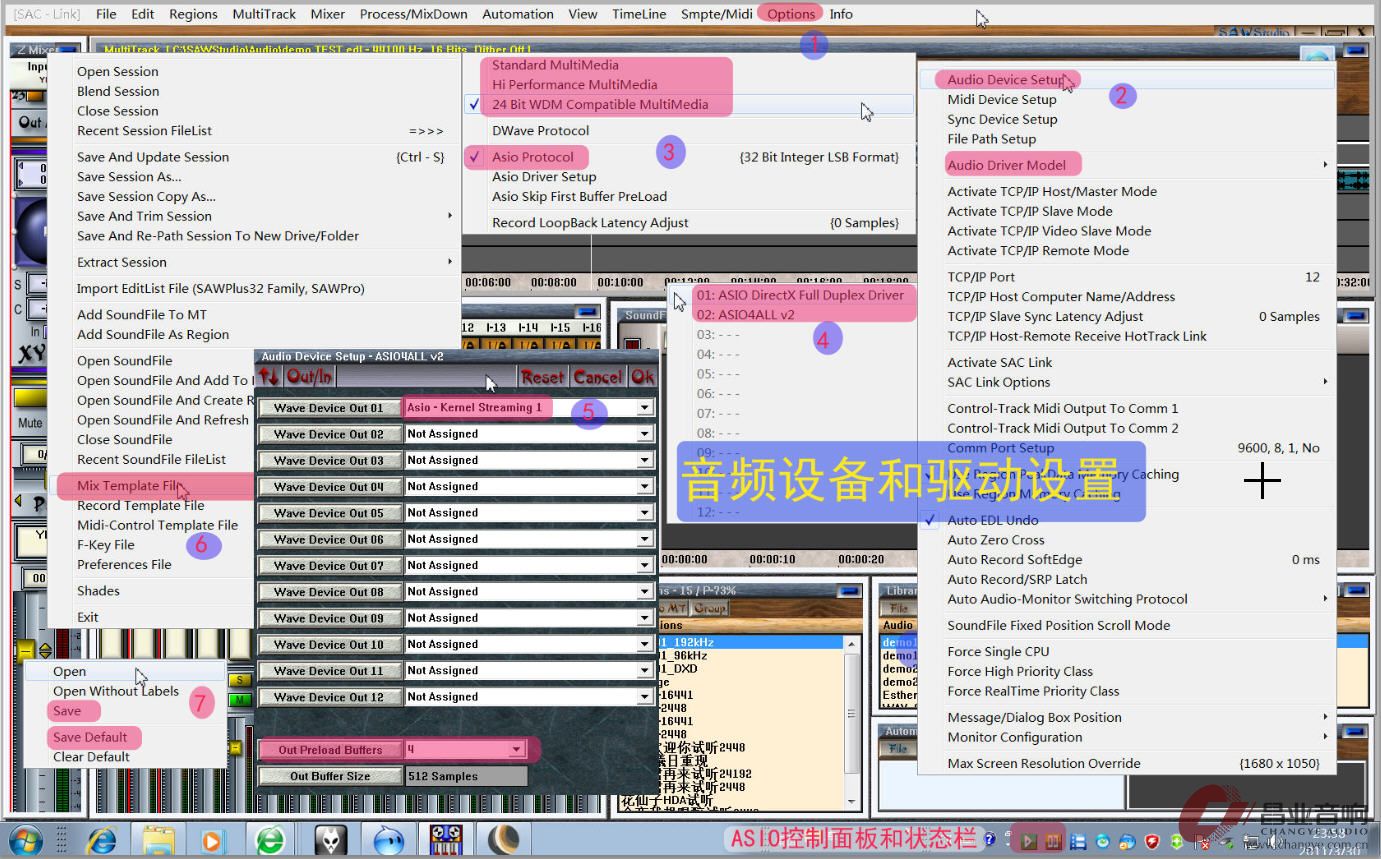Open Wave Device Out 02 dropdown arrow
The height and width of the screenshot is (859, 1381).
[645, 434]
